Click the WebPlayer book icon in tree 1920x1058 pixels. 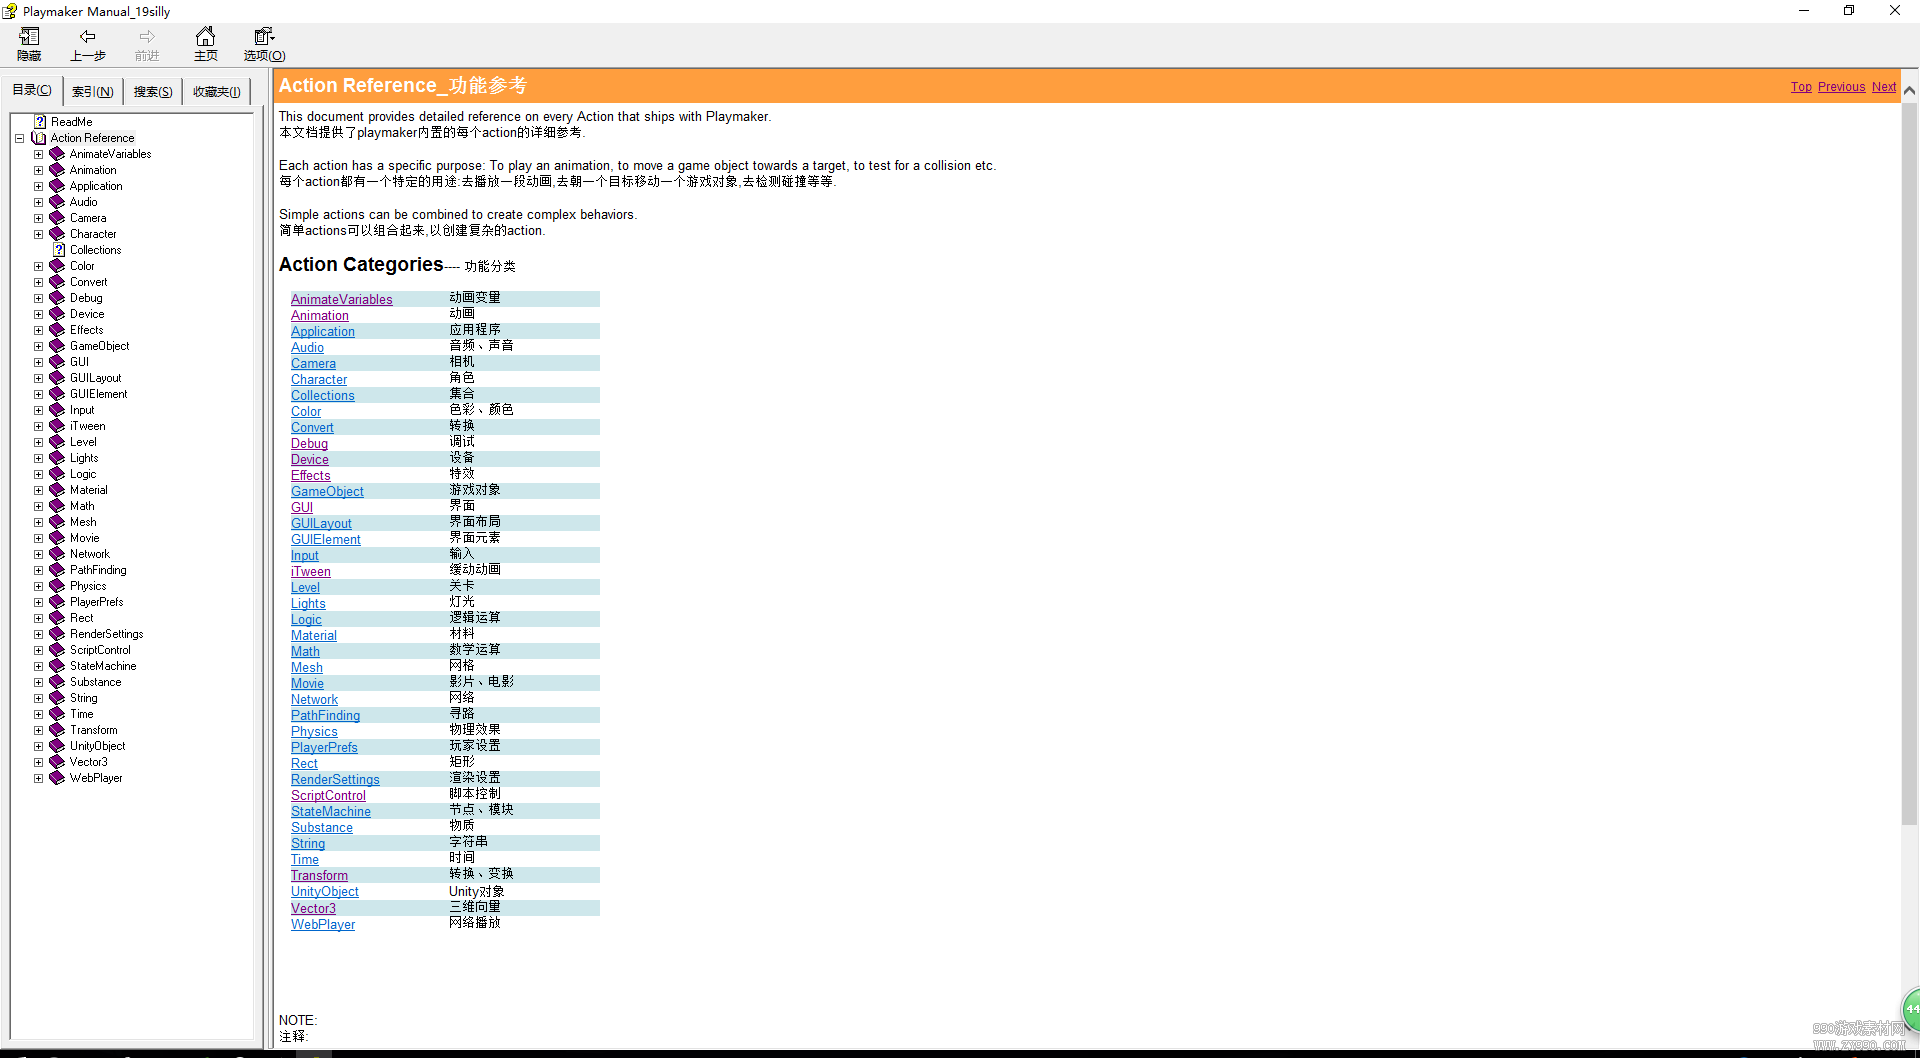pos(57,778)
